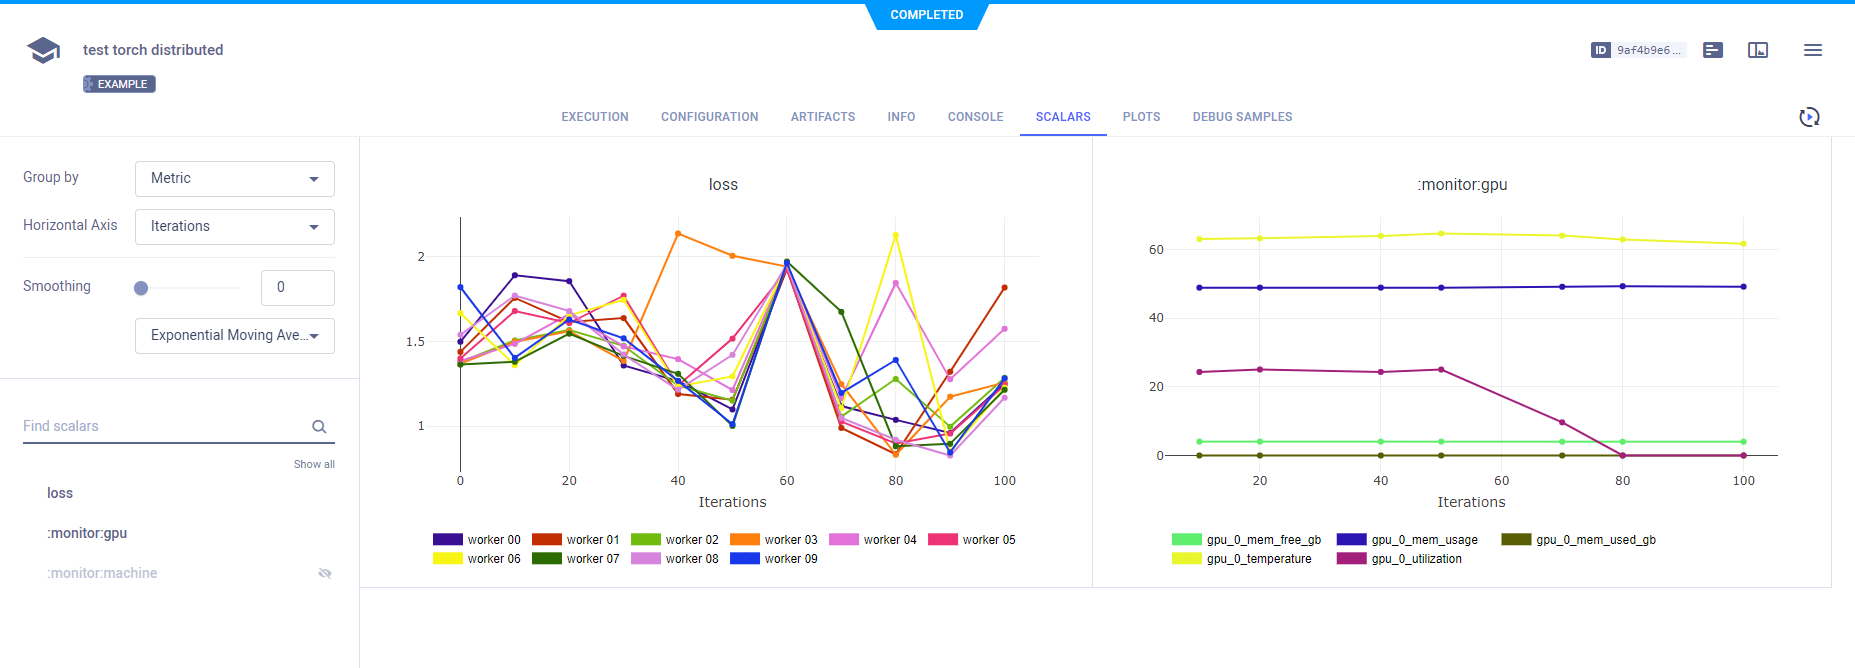This screenshot has height=668, width=1855.
Task: Click the graduation cap task icon
Action: click(43, 50)
